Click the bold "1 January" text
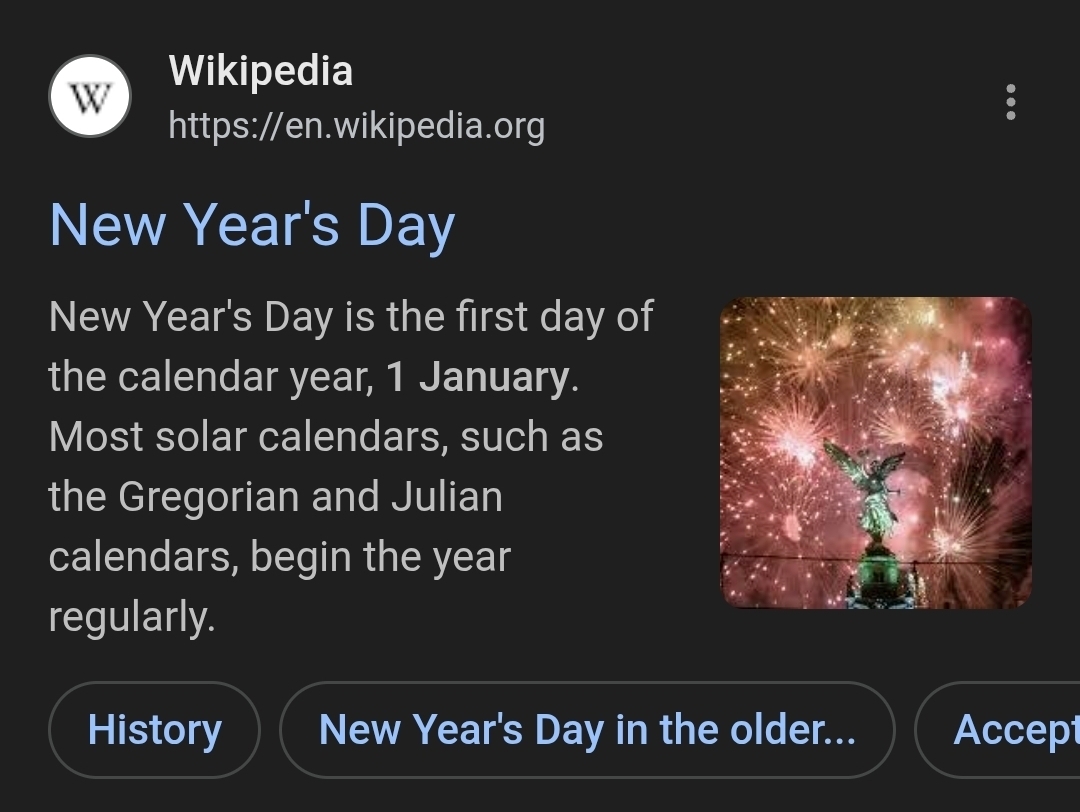1080x812 pixels. tap(477, 377)
